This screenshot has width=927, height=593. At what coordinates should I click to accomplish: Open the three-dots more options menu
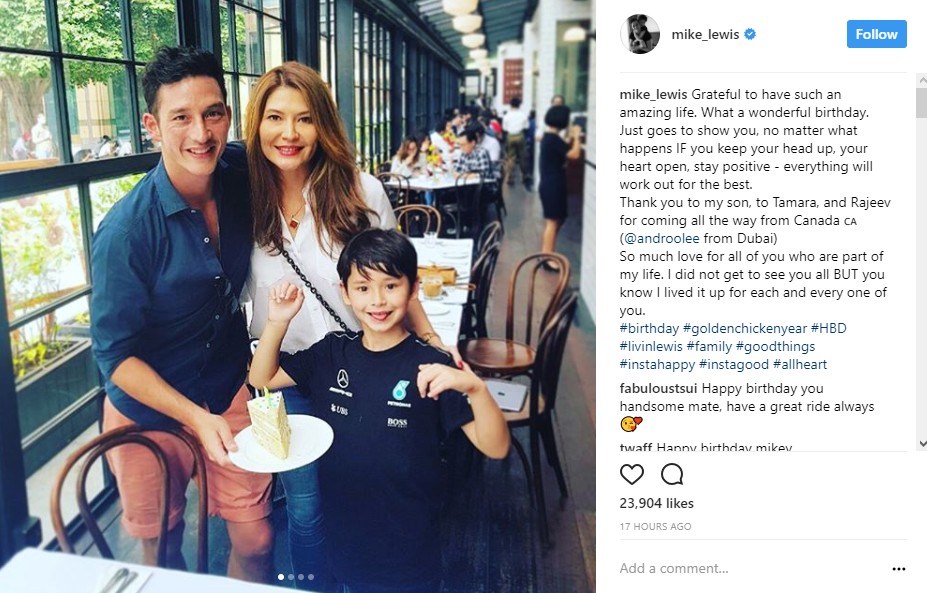[899, 569]
